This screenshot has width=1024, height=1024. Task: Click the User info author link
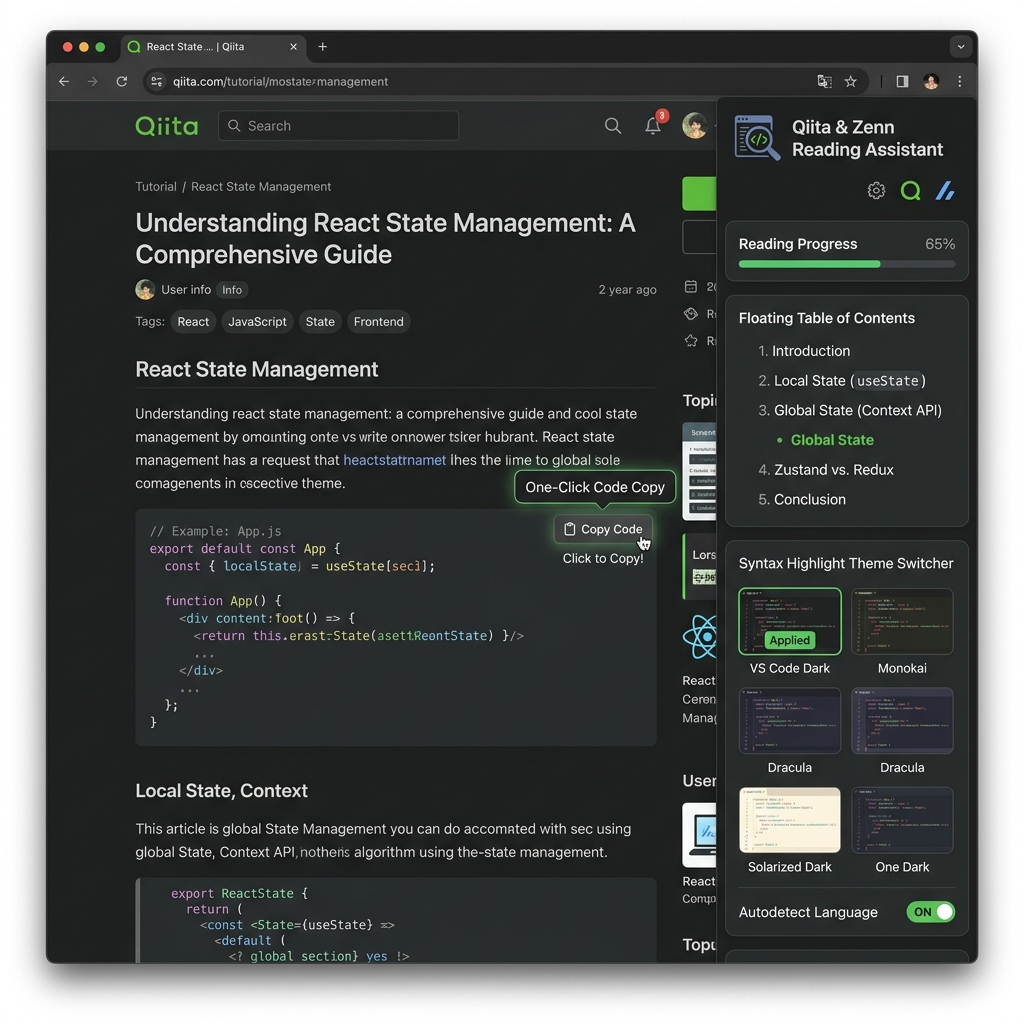186,290
